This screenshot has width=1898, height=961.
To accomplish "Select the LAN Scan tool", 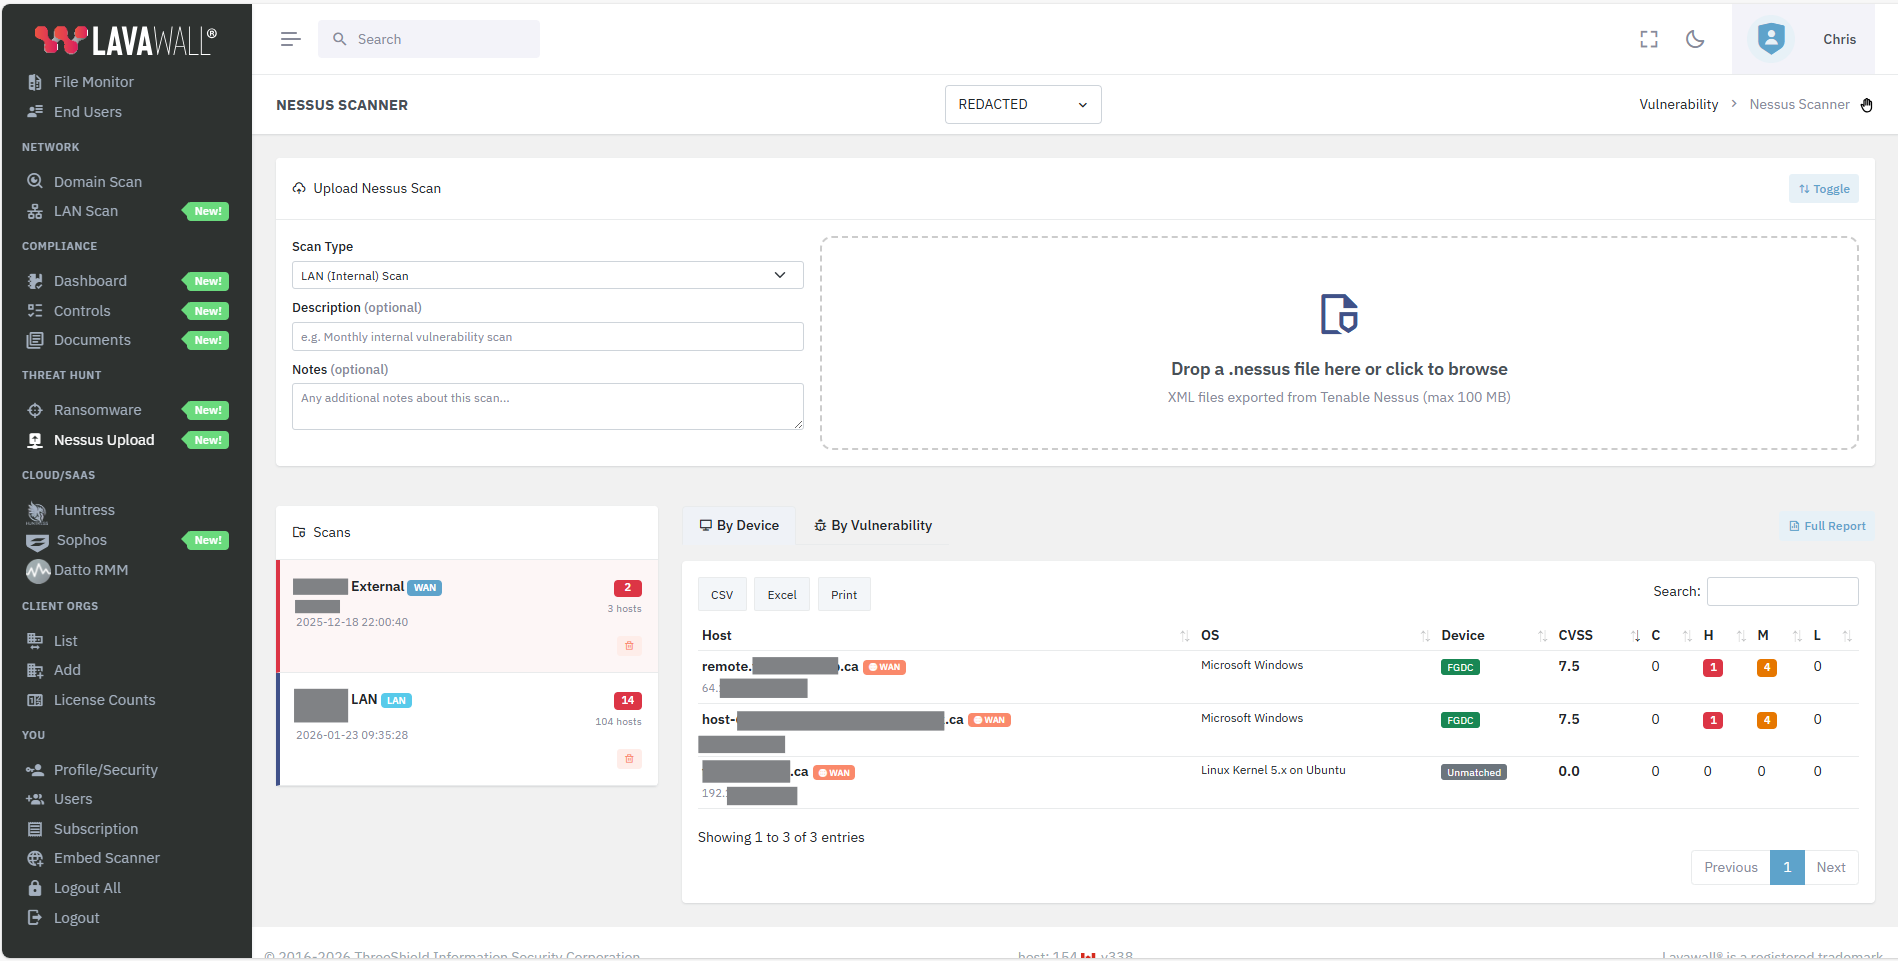I will click(84, 211).
